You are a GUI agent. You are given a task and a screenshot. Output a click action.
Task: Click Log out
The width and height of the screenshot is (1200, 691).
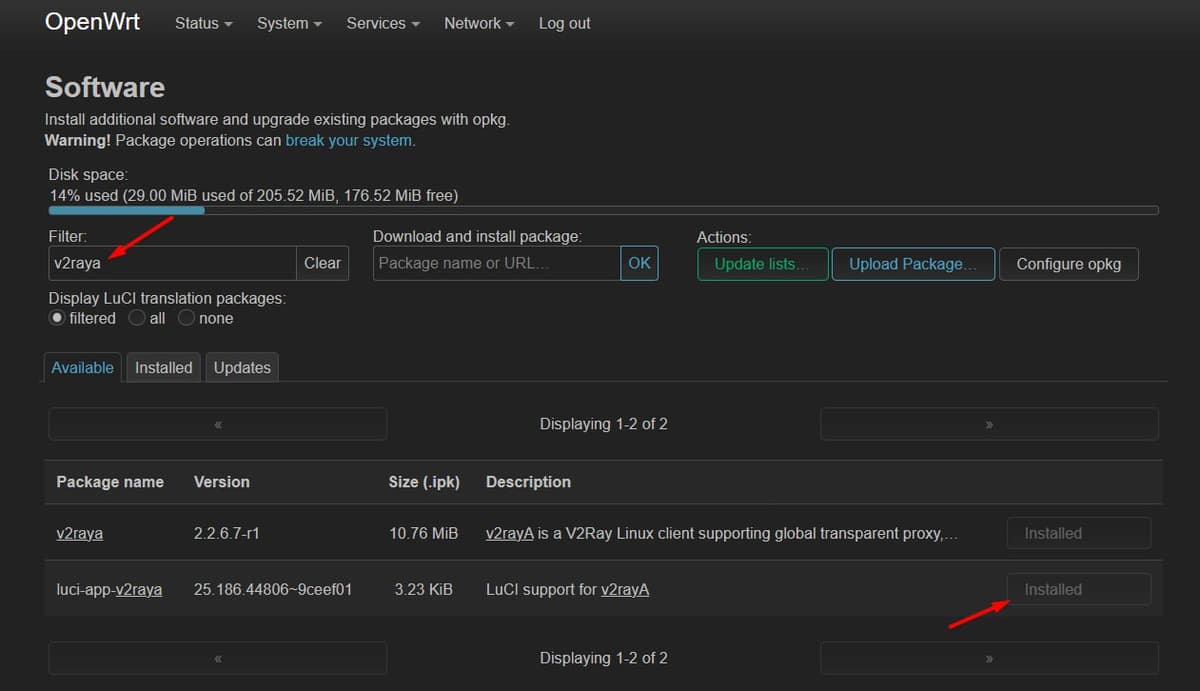pos(563,23)
